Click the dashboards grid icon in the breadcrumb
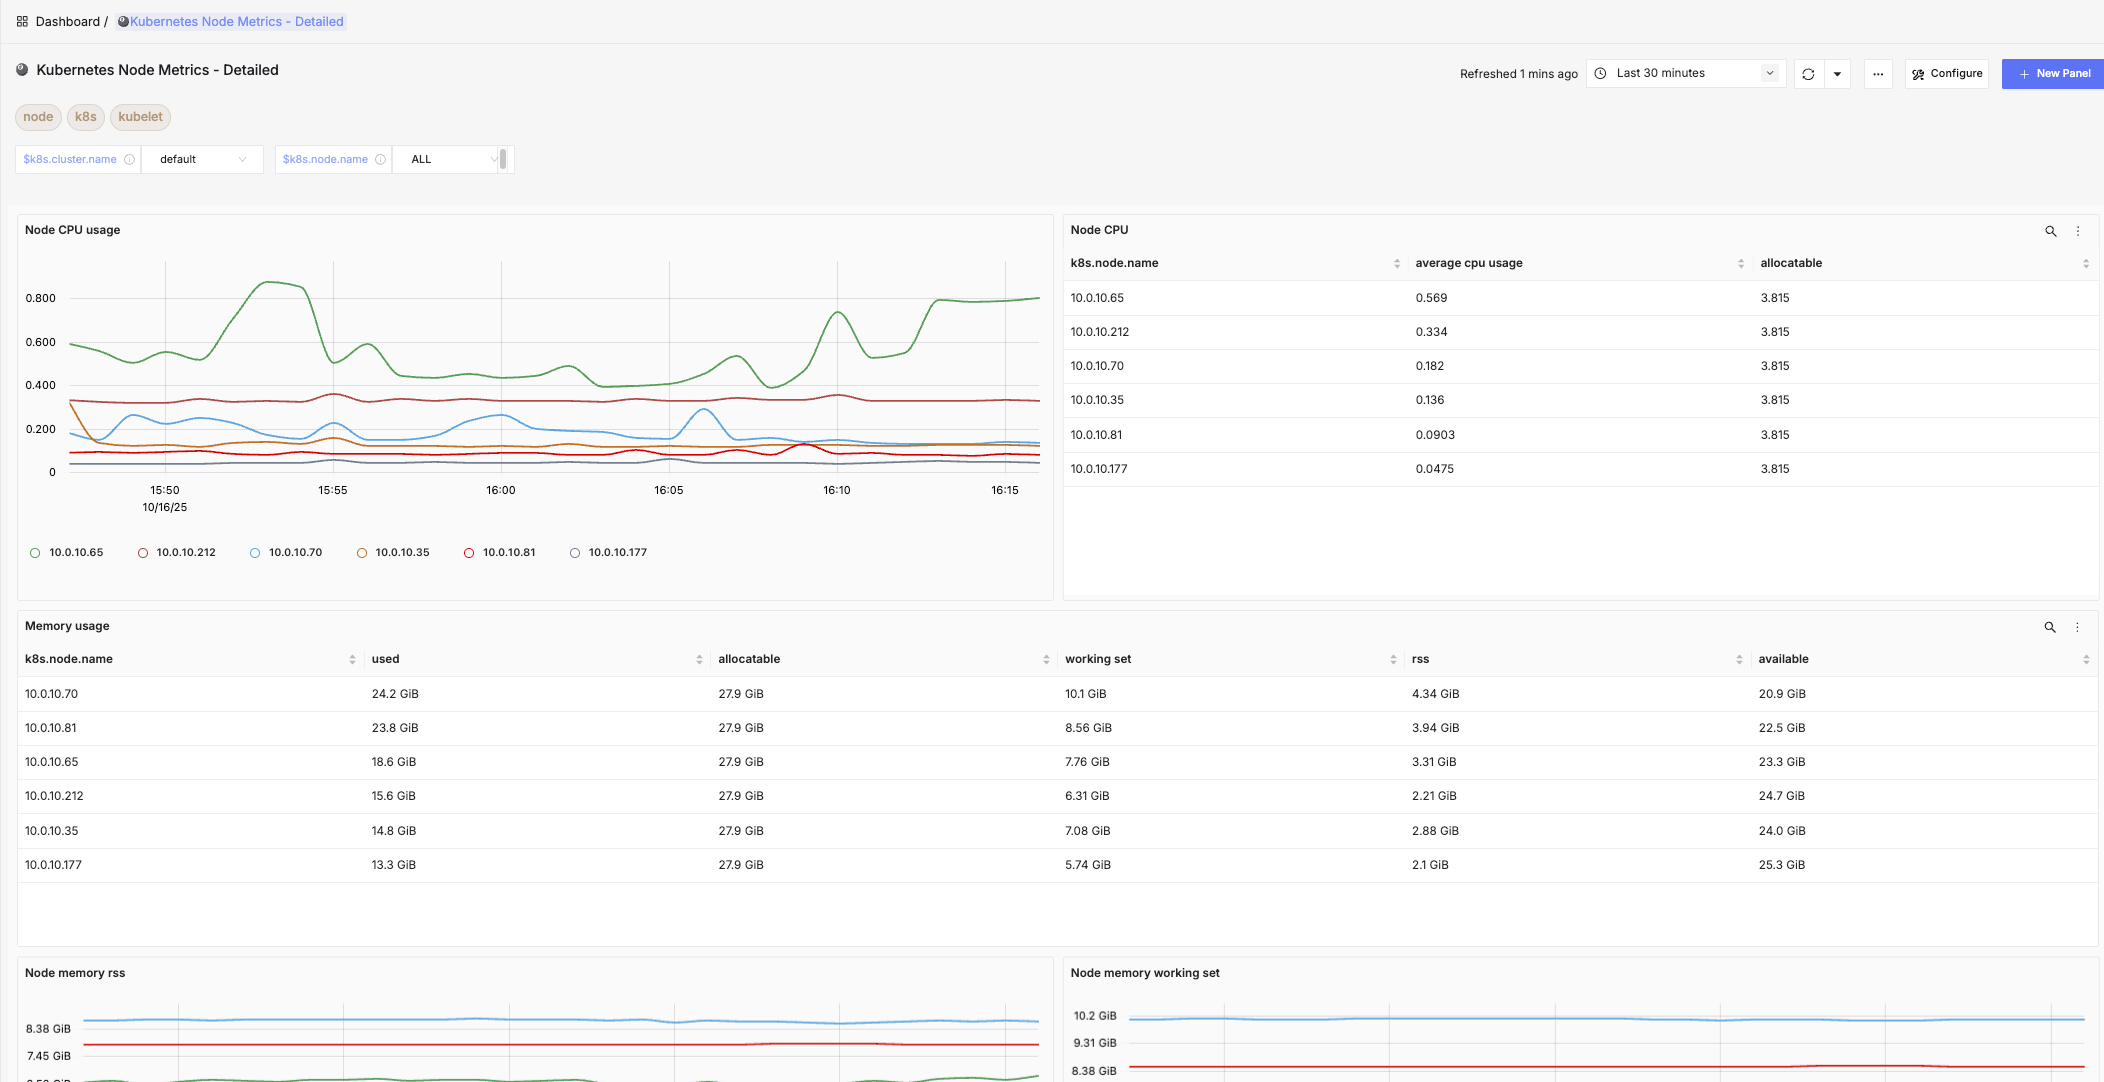 pyautogui.click(x=21, y=21)
